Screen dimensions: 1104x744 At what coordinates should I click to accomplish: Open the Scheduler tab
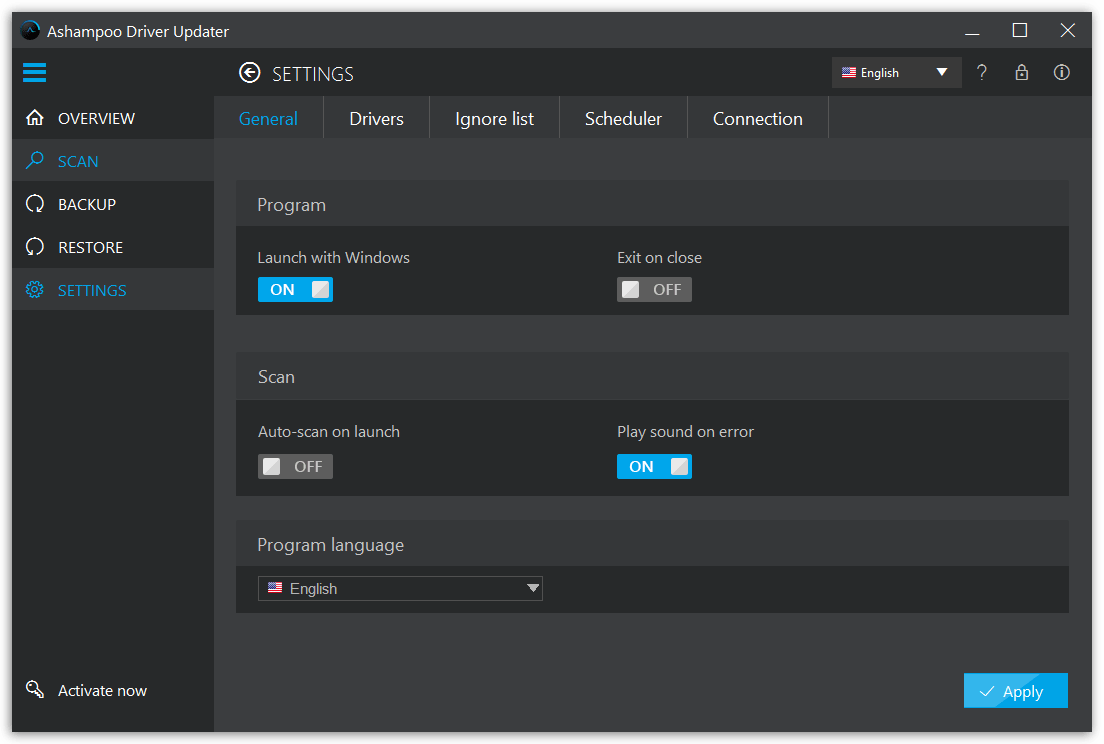(623, 117)
